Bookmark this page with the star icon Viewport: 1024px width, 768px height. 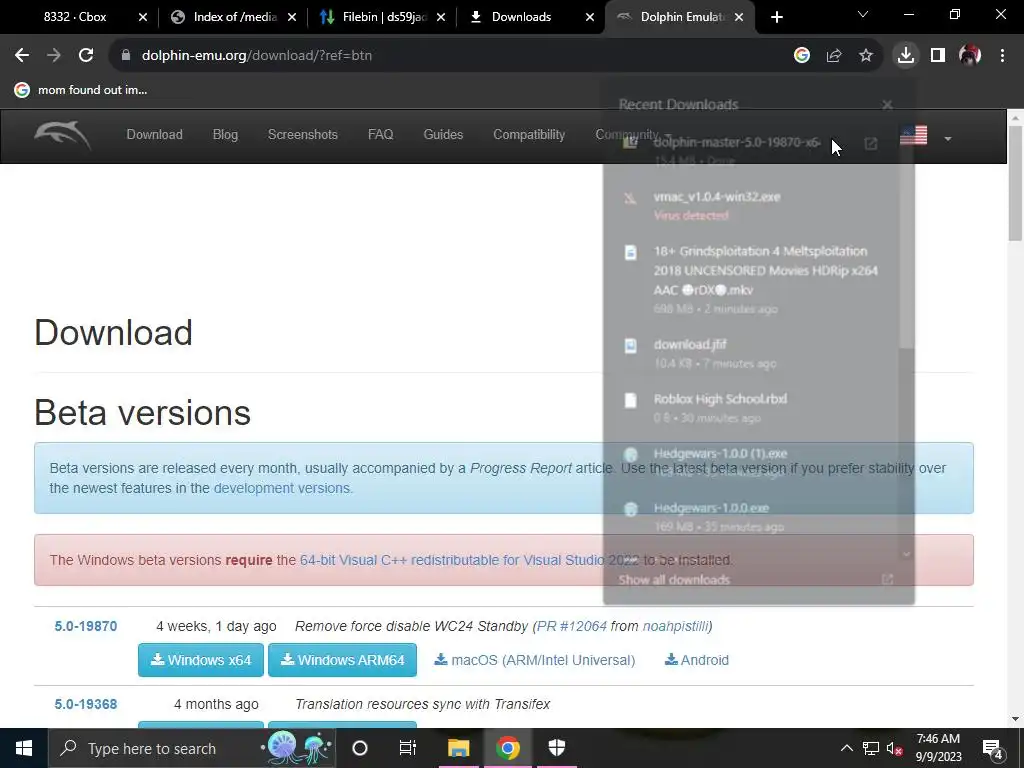point(866,56)
